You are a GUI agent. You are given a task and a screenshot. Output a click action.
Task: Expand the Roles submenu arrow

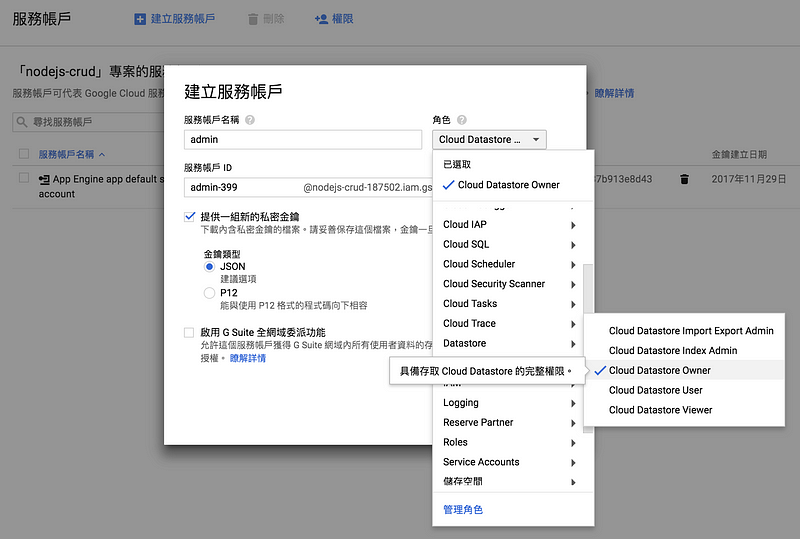pos(573,443)
